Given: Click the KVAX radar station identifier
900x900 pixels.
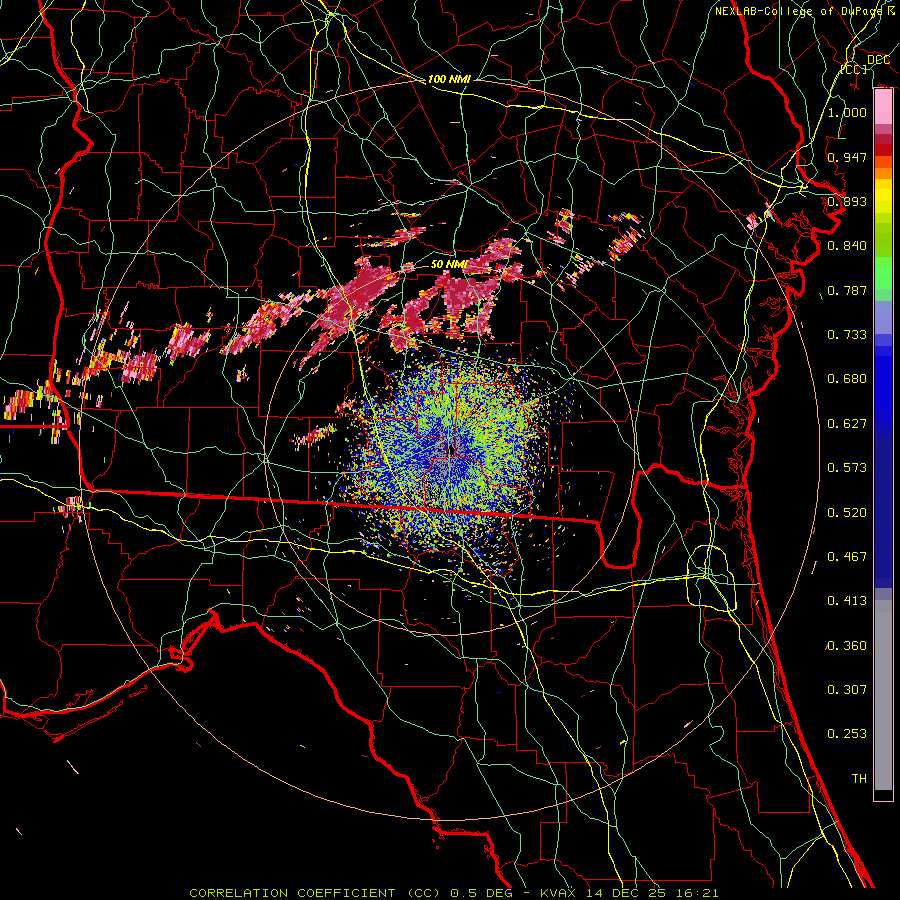Looking at the screenshot, I should pyautogui.click(x=556, y=893).
